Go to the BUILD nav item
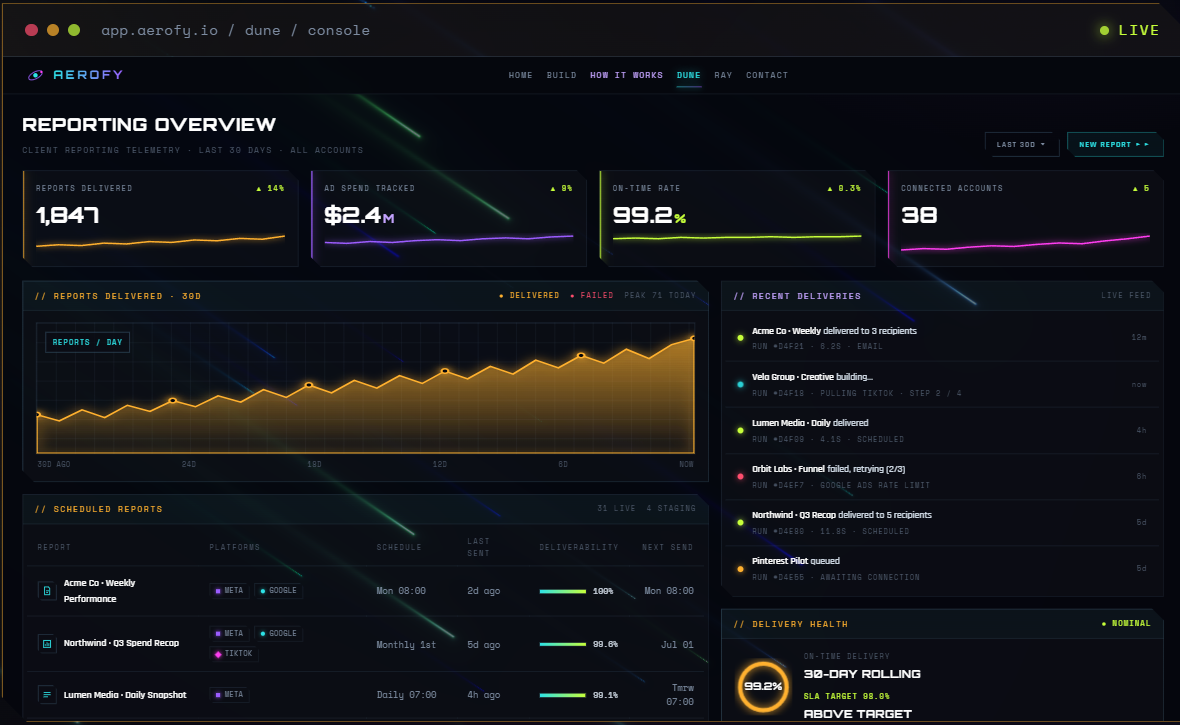Viewport: 1180px width, 725px height. click(561, 75)
